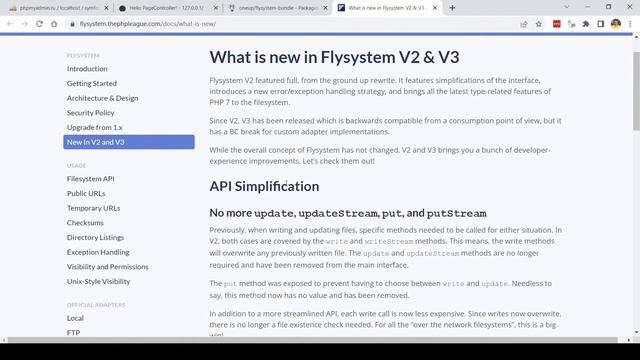Close the What is new in Flysystem tab
This screenshot has width=640, height=360.
click(x=435, y=8)
